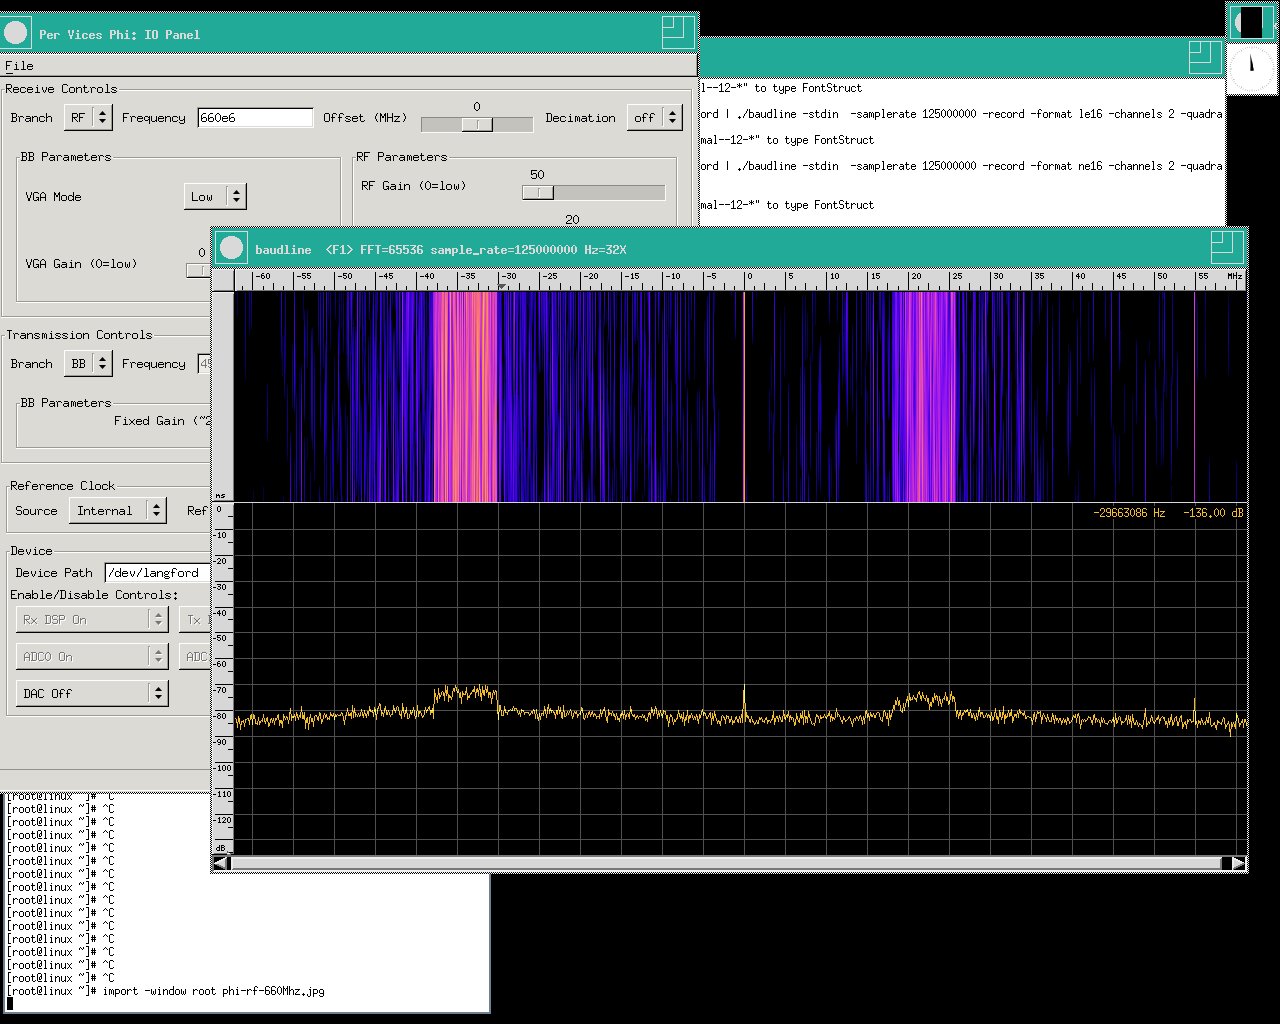The height and width of the screenshot is (1024, 1280).
Task: Toggle the ADC0 On control
Action: tap(91, 656)
